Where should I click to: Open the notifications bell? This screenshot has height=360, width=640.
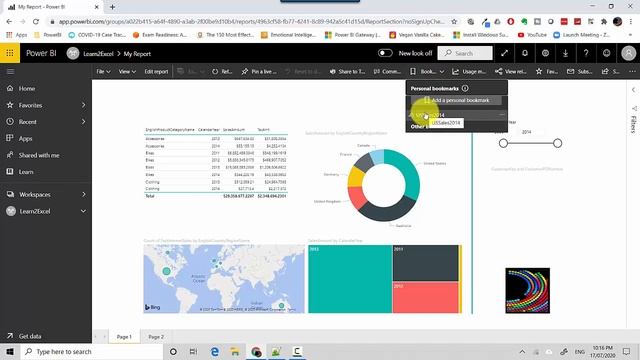(x=525, y=53)
